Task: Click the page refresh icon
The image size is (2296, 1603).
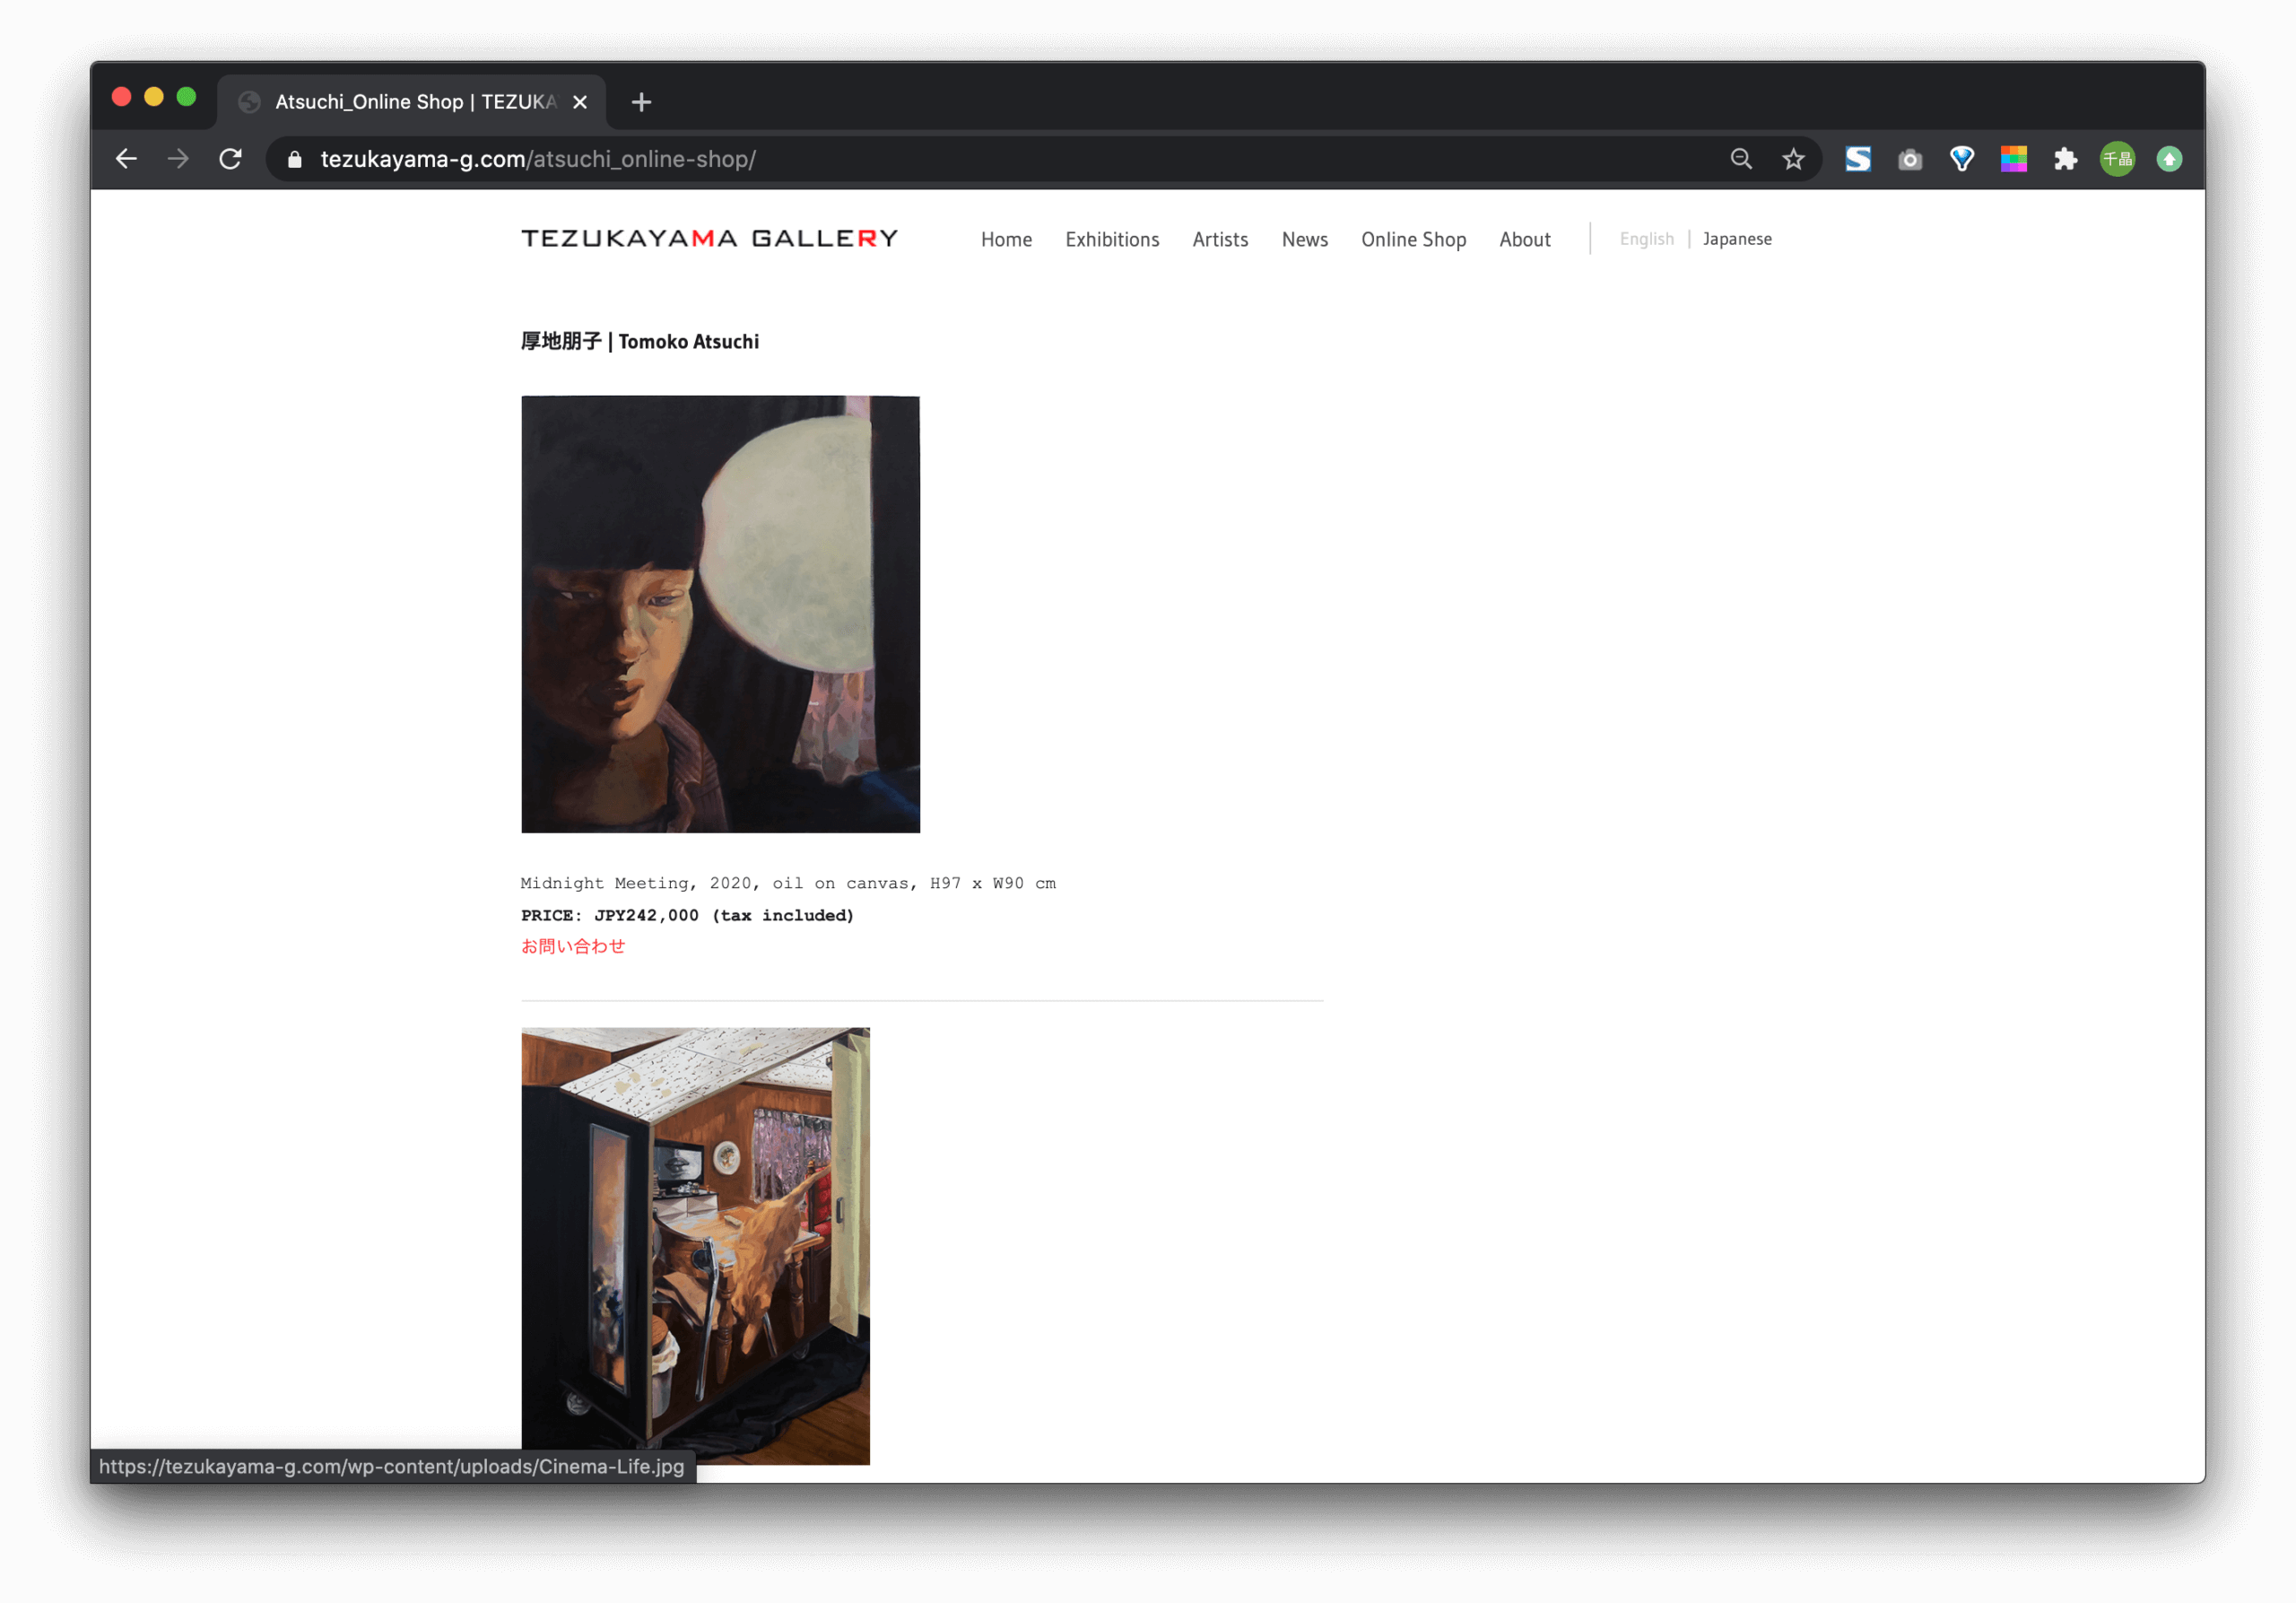Action: click(x=234, y=159)
